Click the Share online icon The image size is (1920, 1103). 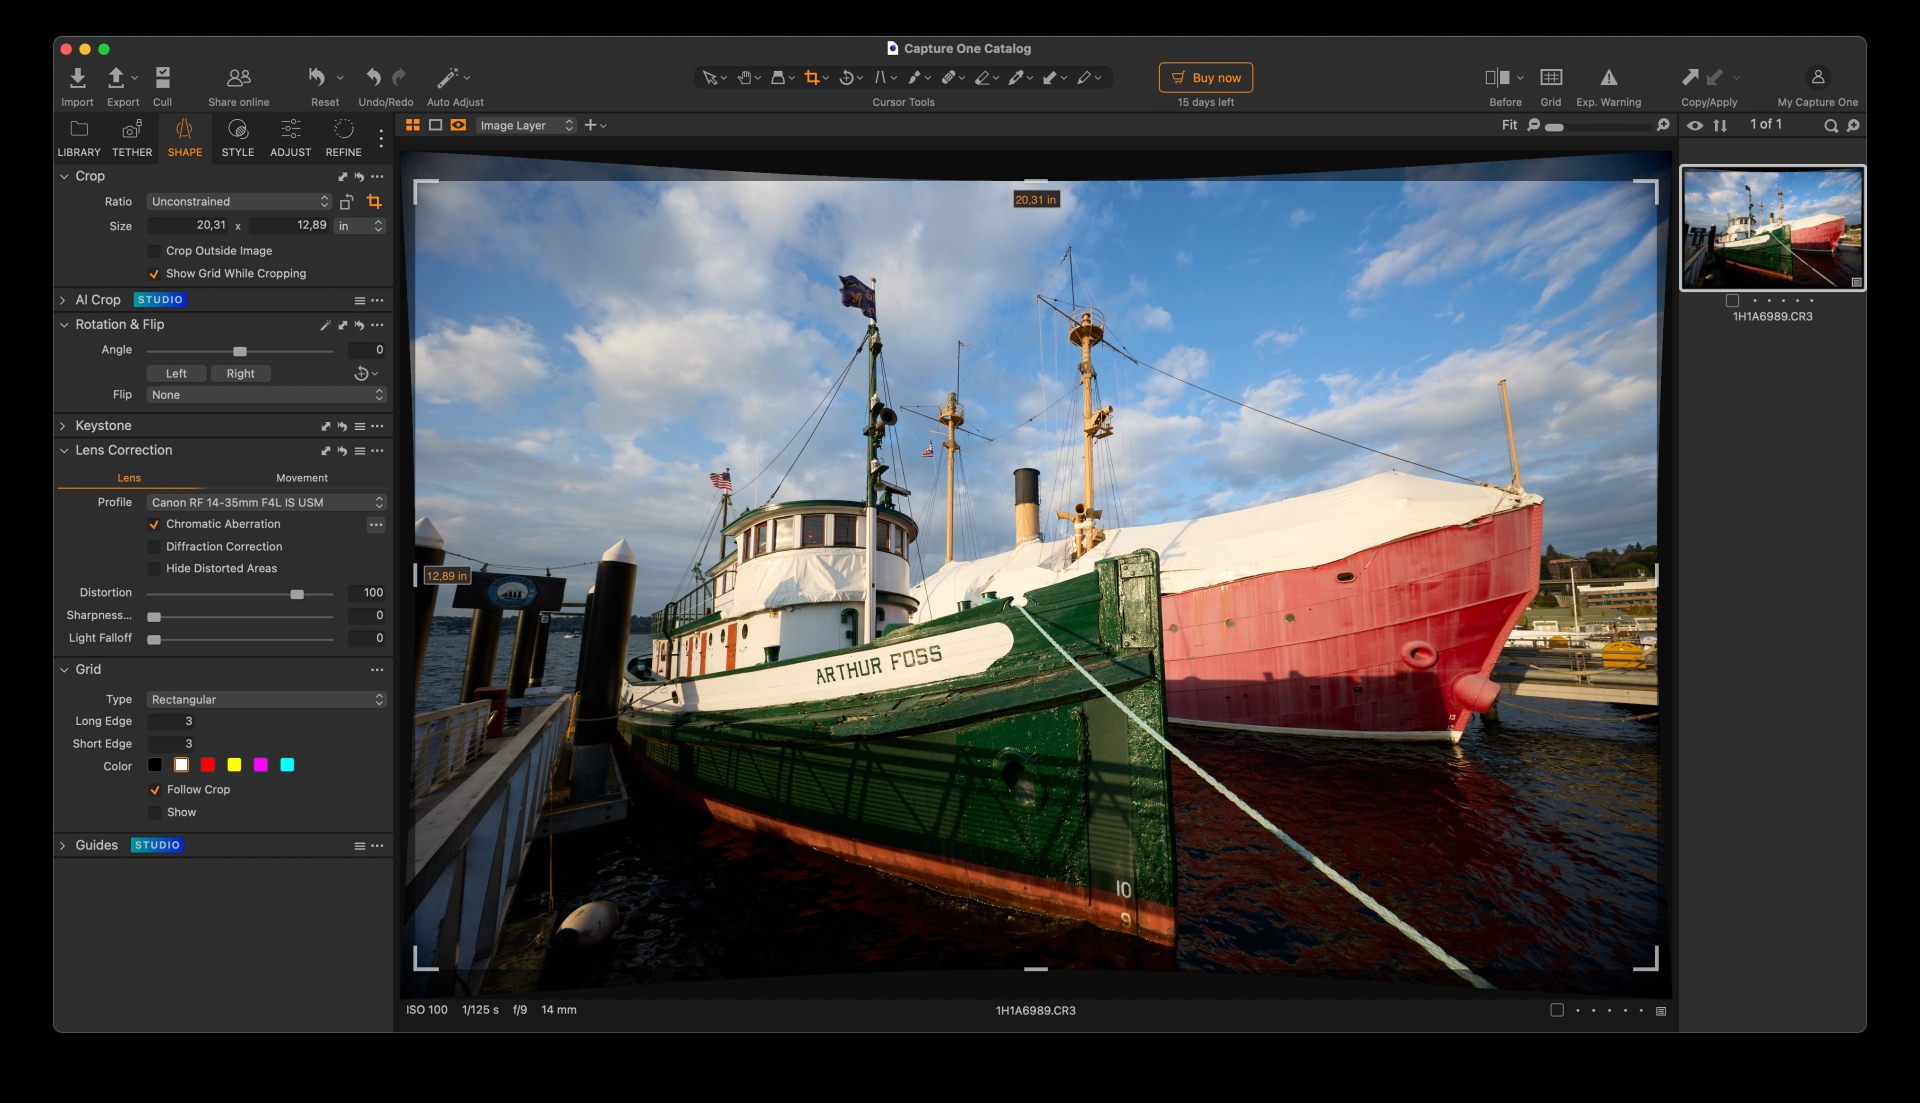coord(239,78)
